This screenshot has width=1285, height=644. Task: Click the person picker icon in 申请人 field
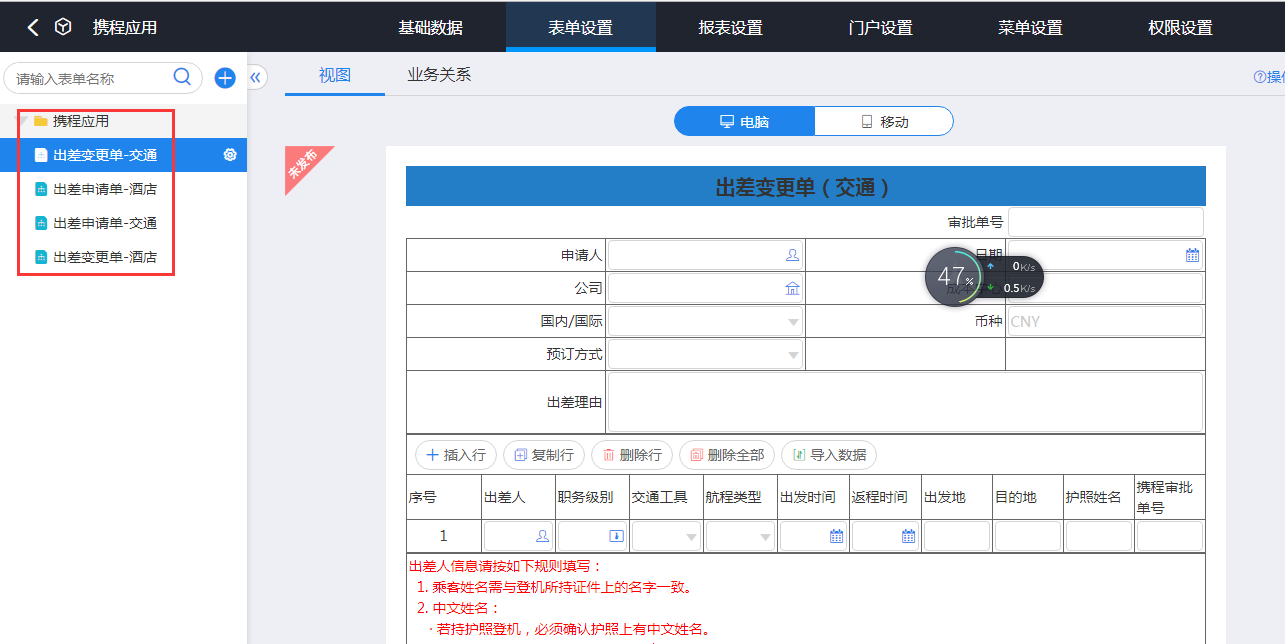click(x=792, y=256)
